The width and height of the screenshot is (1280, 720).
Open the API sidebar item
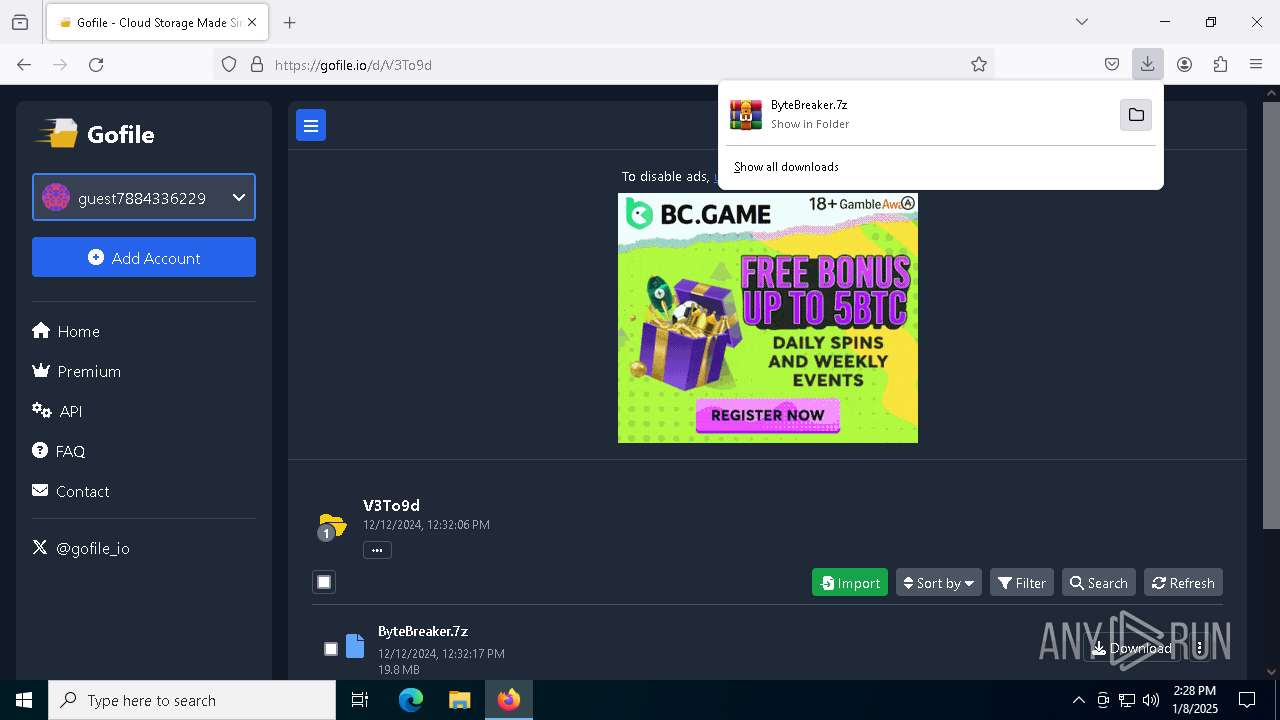(x=57, y=411)
